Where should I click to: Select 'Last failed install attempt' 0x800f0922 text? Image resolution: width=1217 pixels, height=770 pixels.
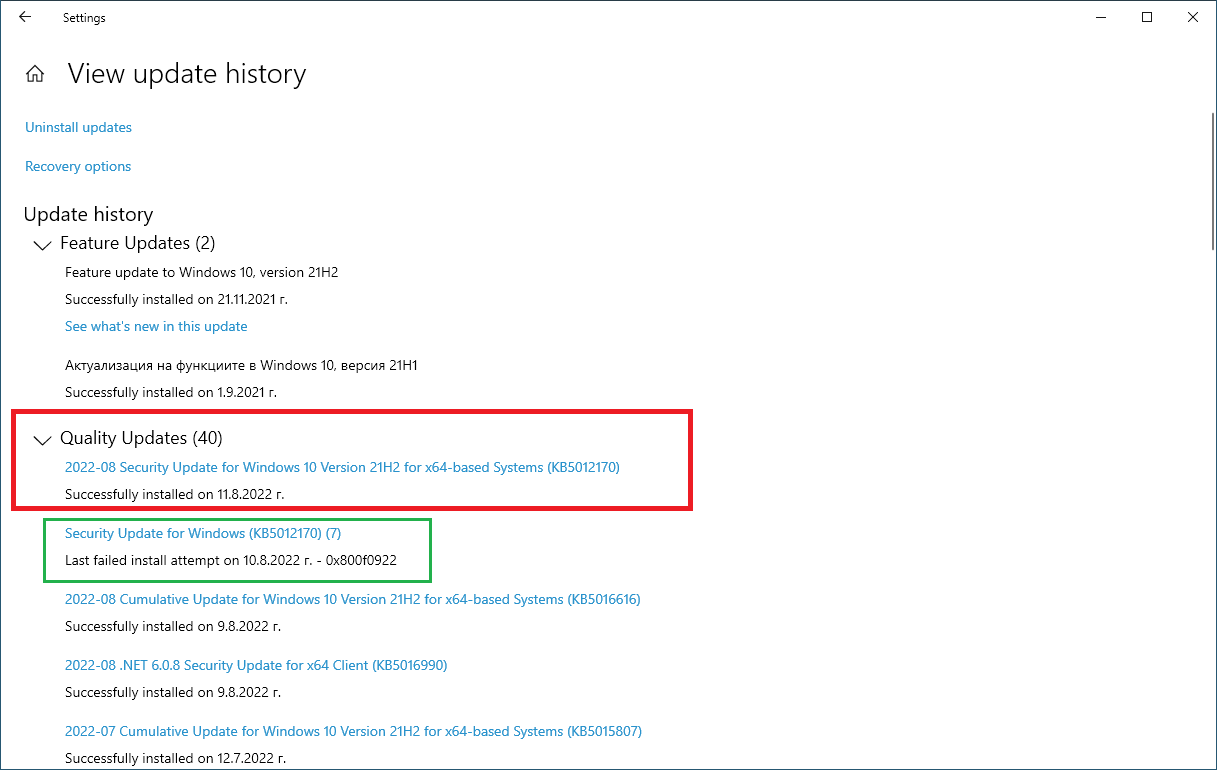tap(231, 560)
